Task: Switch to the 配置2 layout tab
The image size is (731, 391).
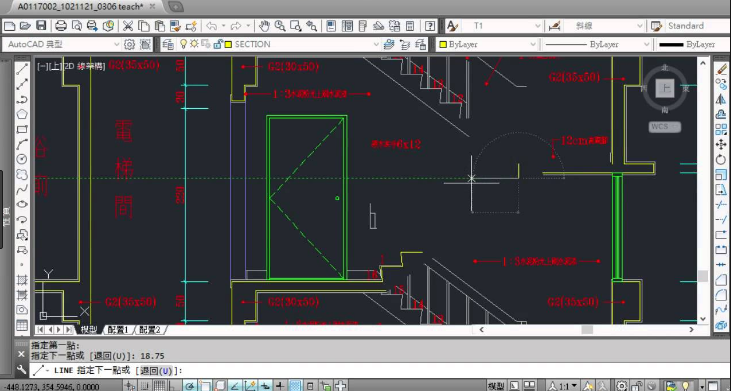Action: click(150, 329)
